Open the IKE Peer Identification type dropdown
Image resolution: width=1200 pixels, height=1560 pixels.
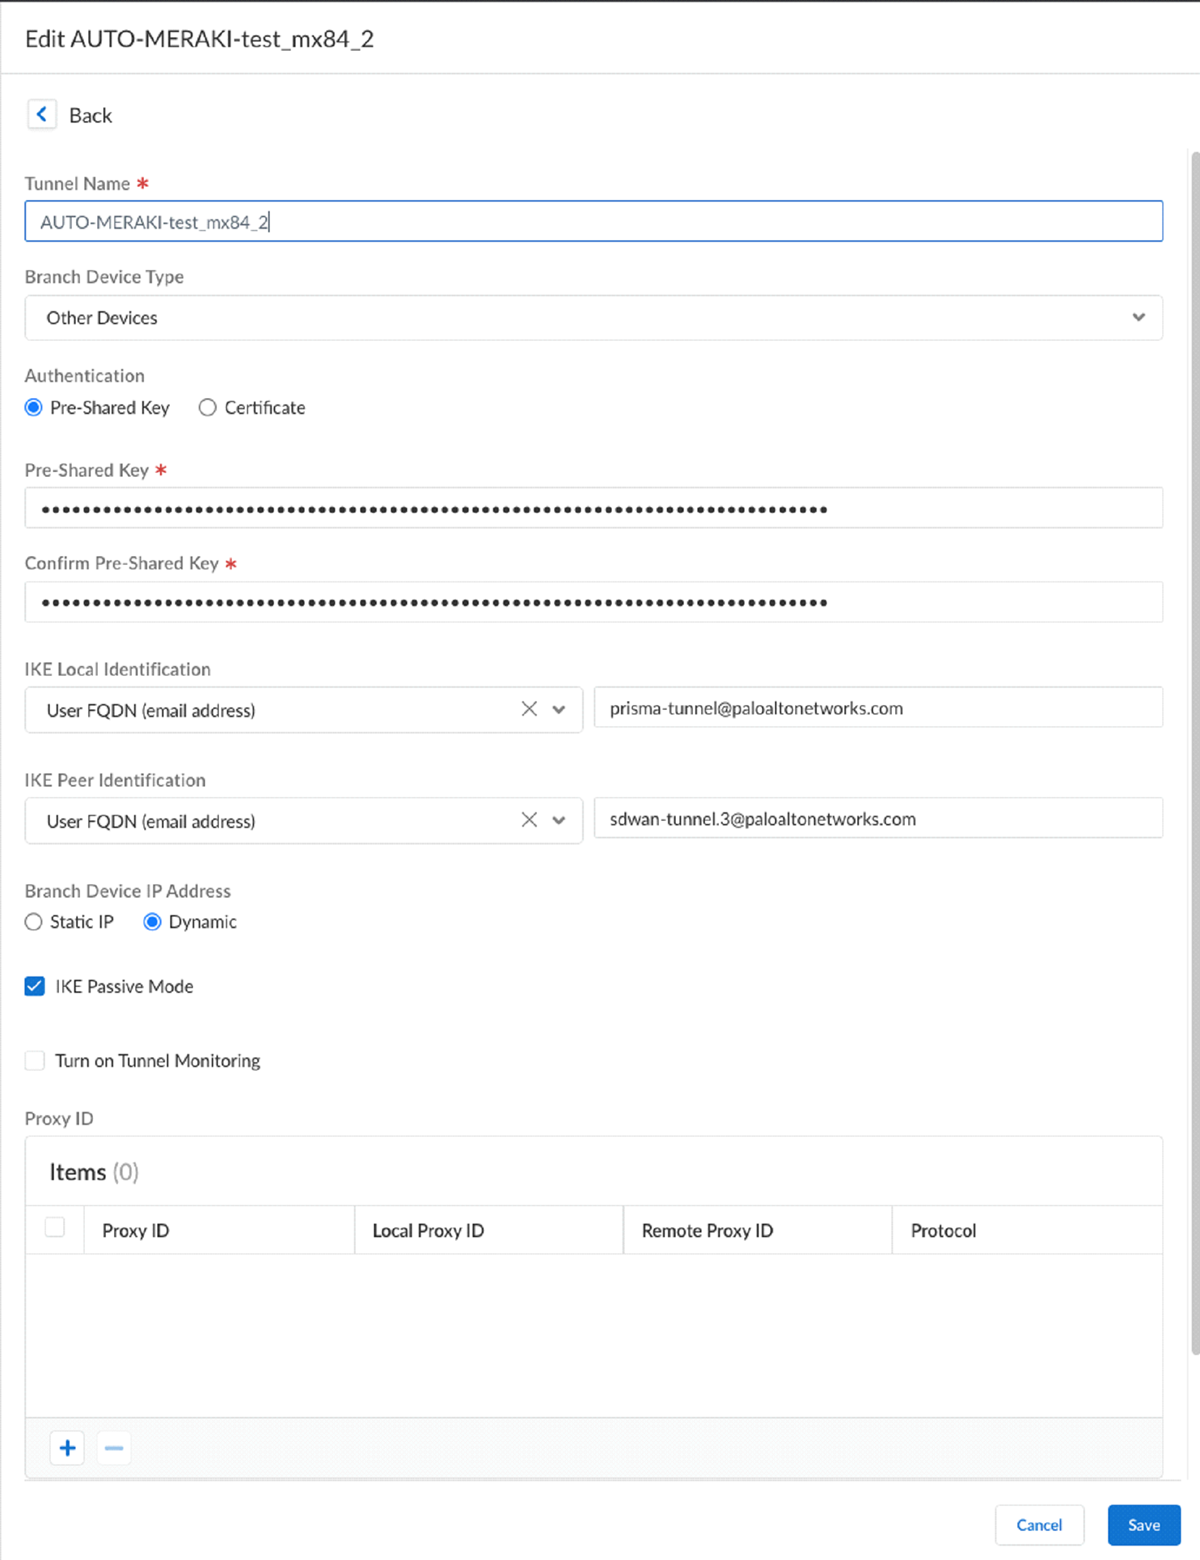(559, 821)
